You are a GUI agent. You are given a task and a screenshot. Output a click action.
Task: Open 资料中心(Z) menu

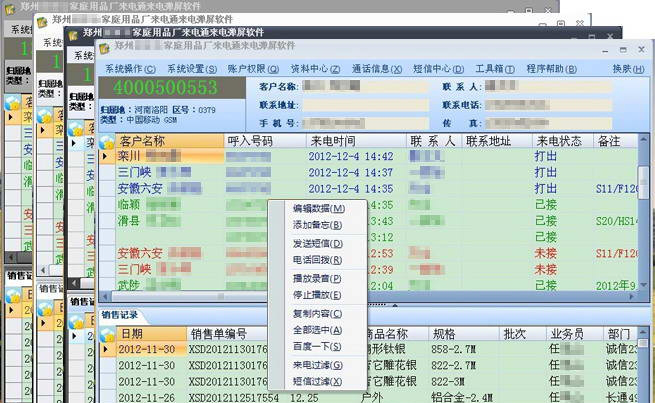(x=315, y=69)
